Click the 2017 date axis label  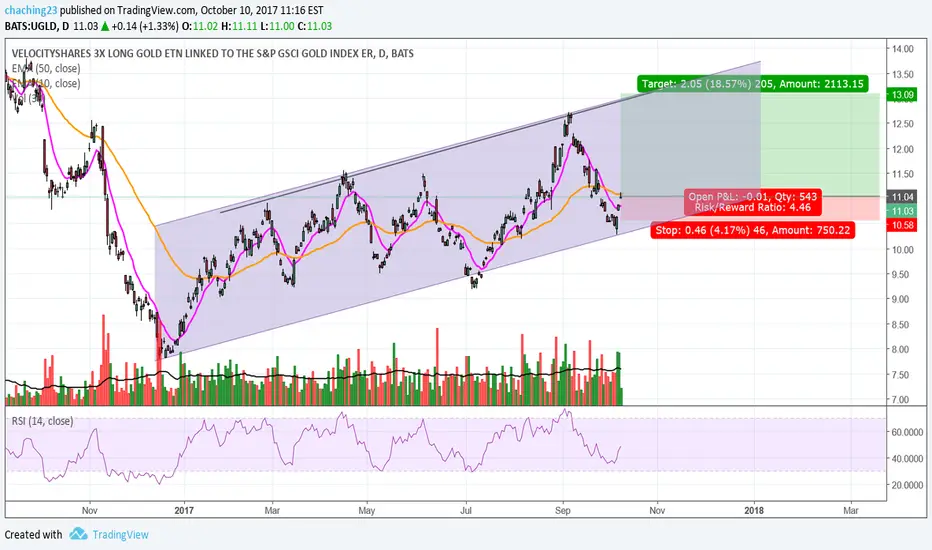[x=184, y=511]
